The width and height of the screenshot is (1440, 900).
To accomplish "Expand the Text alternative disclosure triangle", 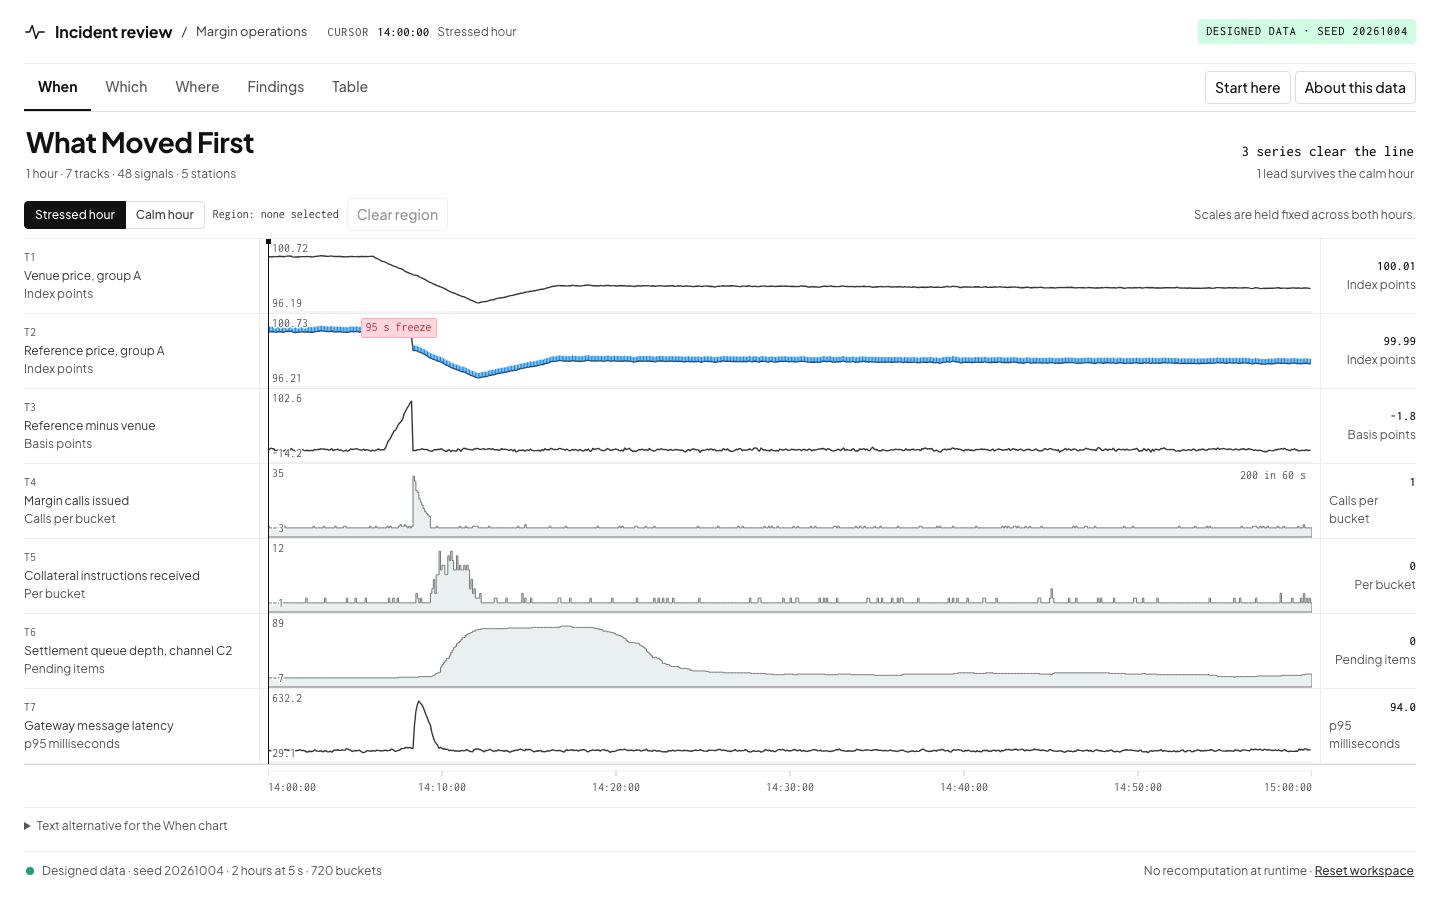I will 28,826.
